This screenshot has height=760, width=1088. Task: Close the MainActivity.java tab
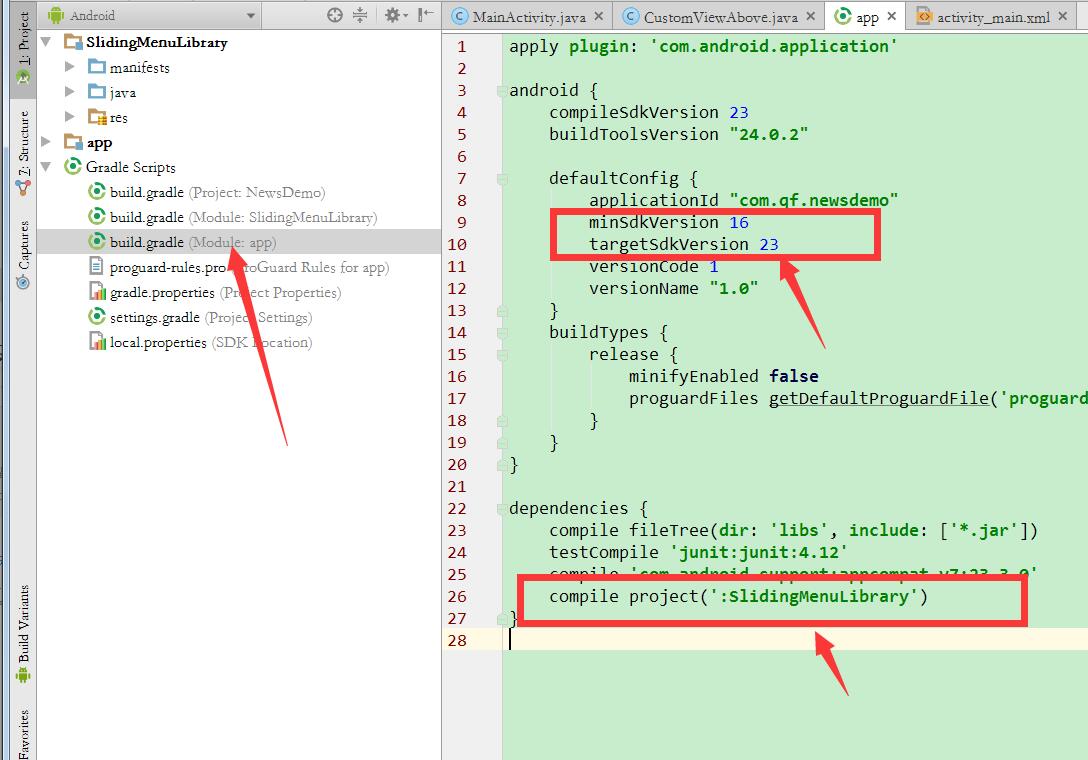598,16
